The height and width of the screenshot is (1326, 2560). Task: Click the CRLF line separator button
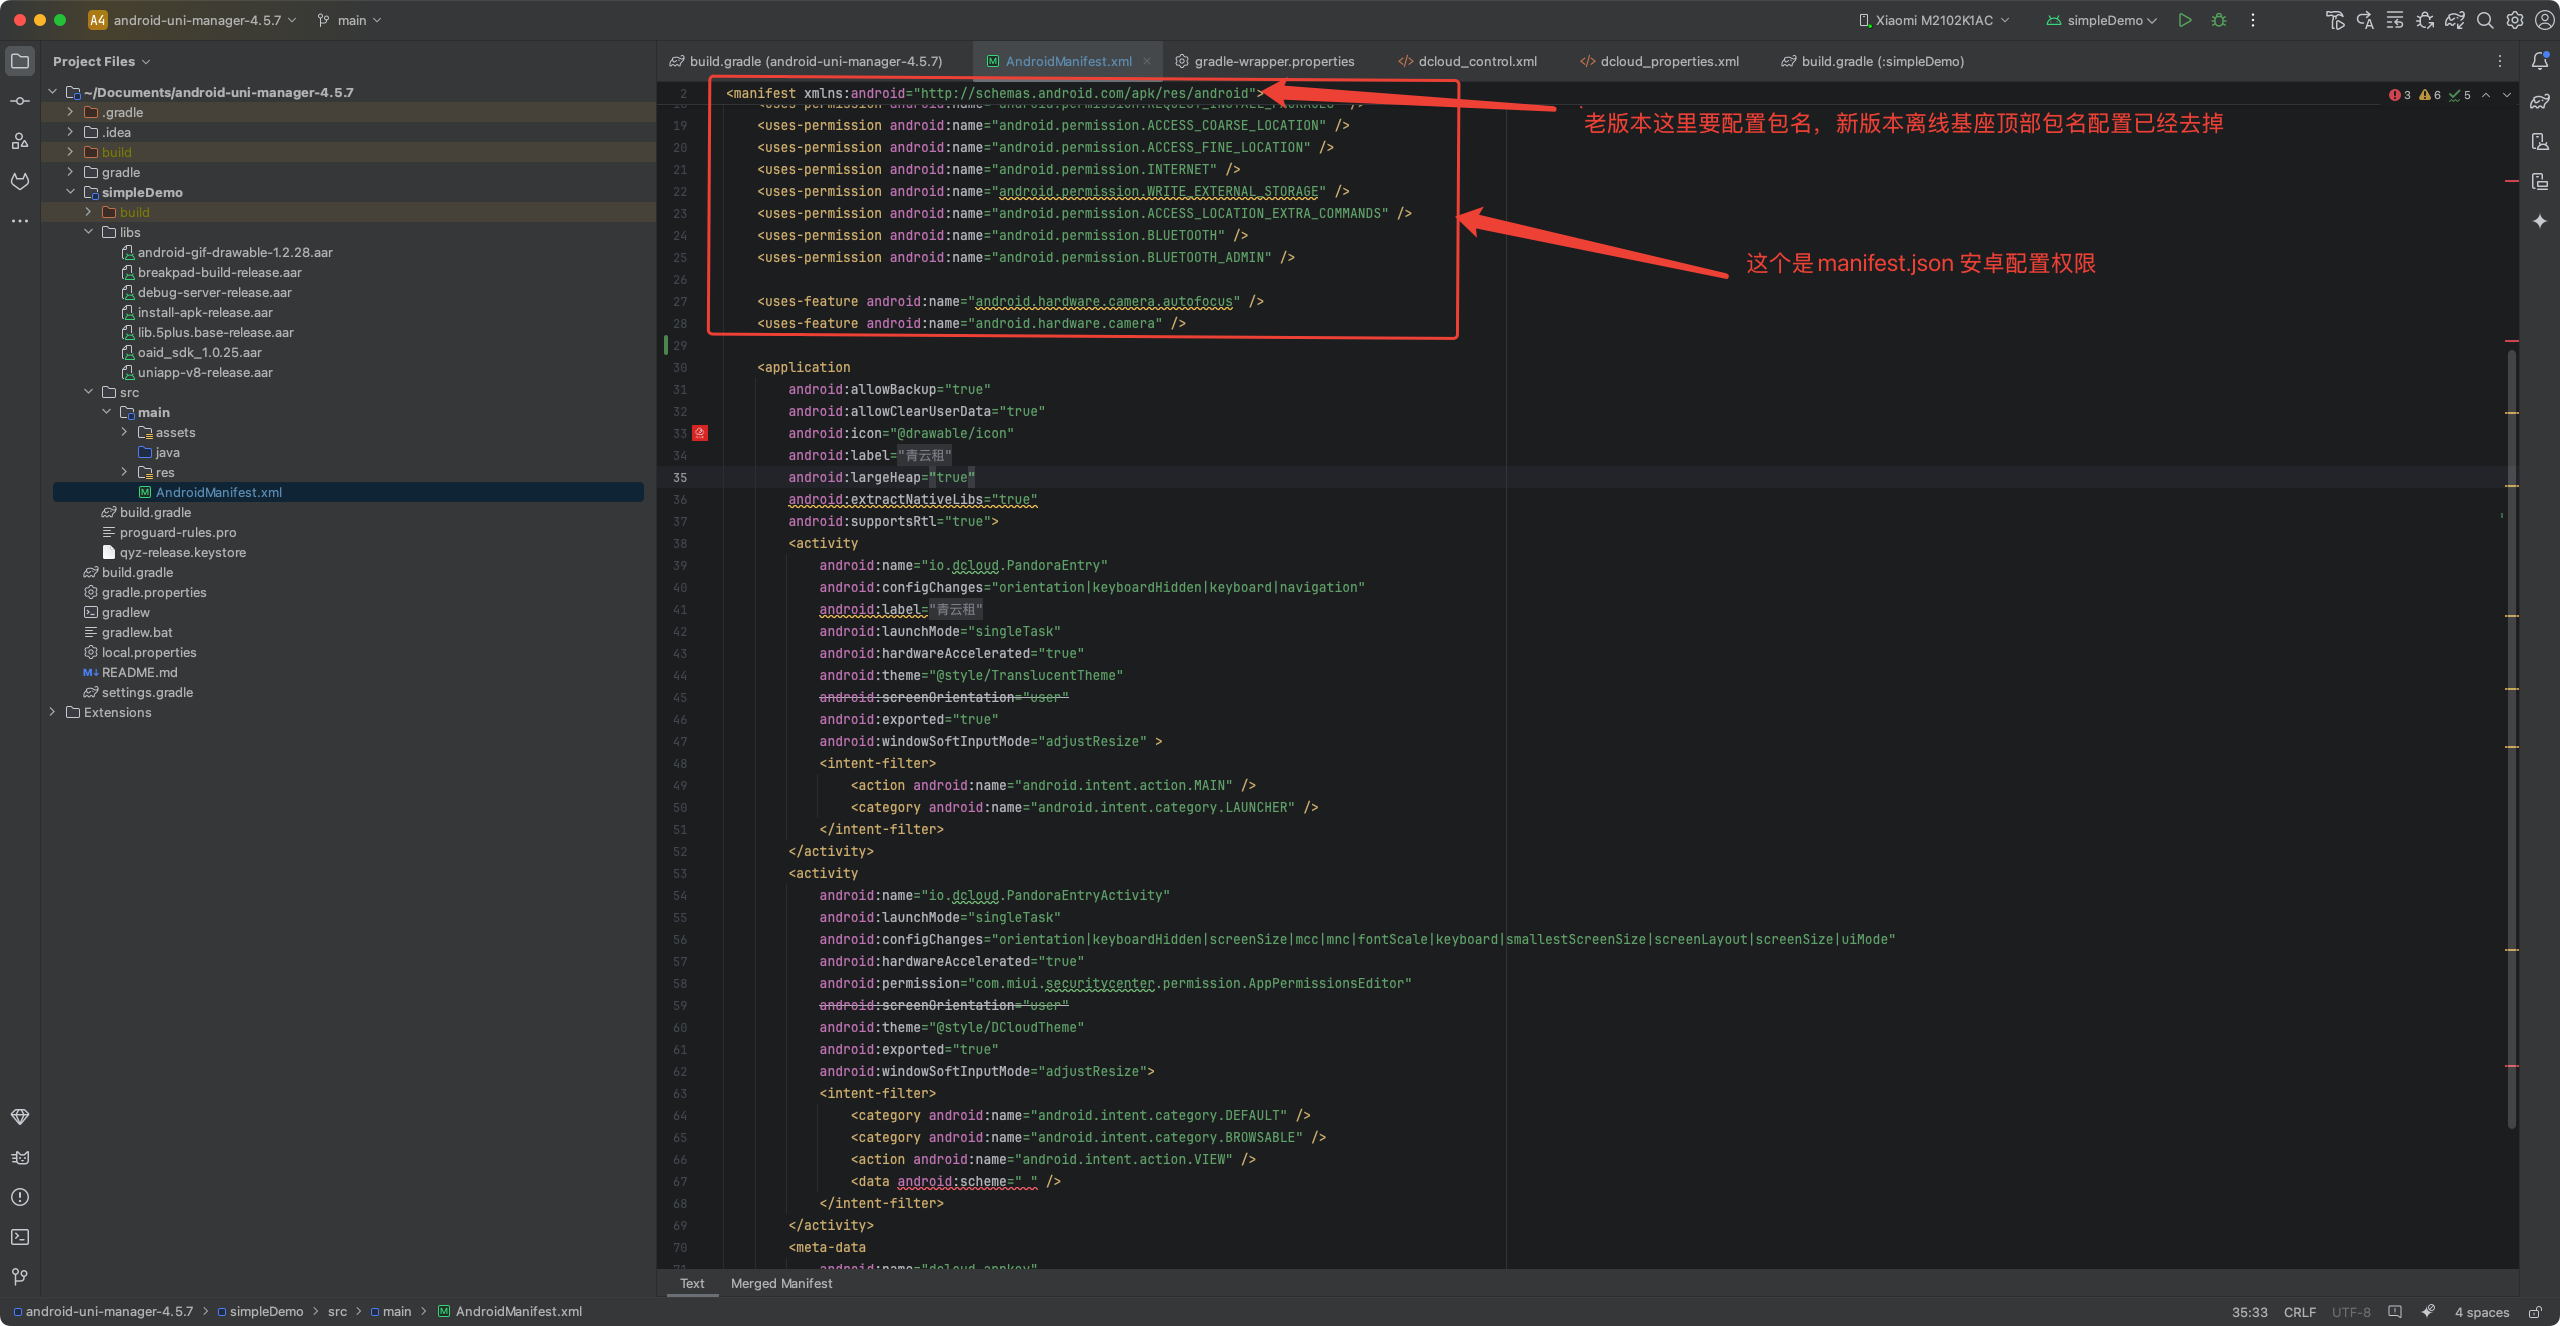tap(2299, 1312)
